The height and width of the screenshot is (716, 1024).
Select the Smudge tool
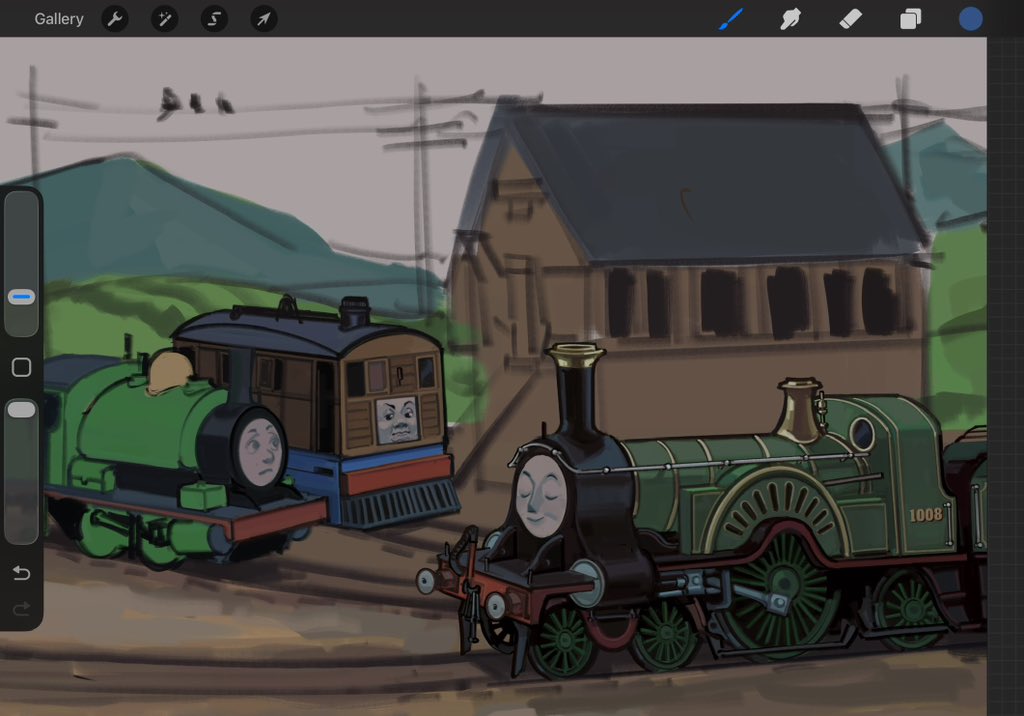point(790,18)
